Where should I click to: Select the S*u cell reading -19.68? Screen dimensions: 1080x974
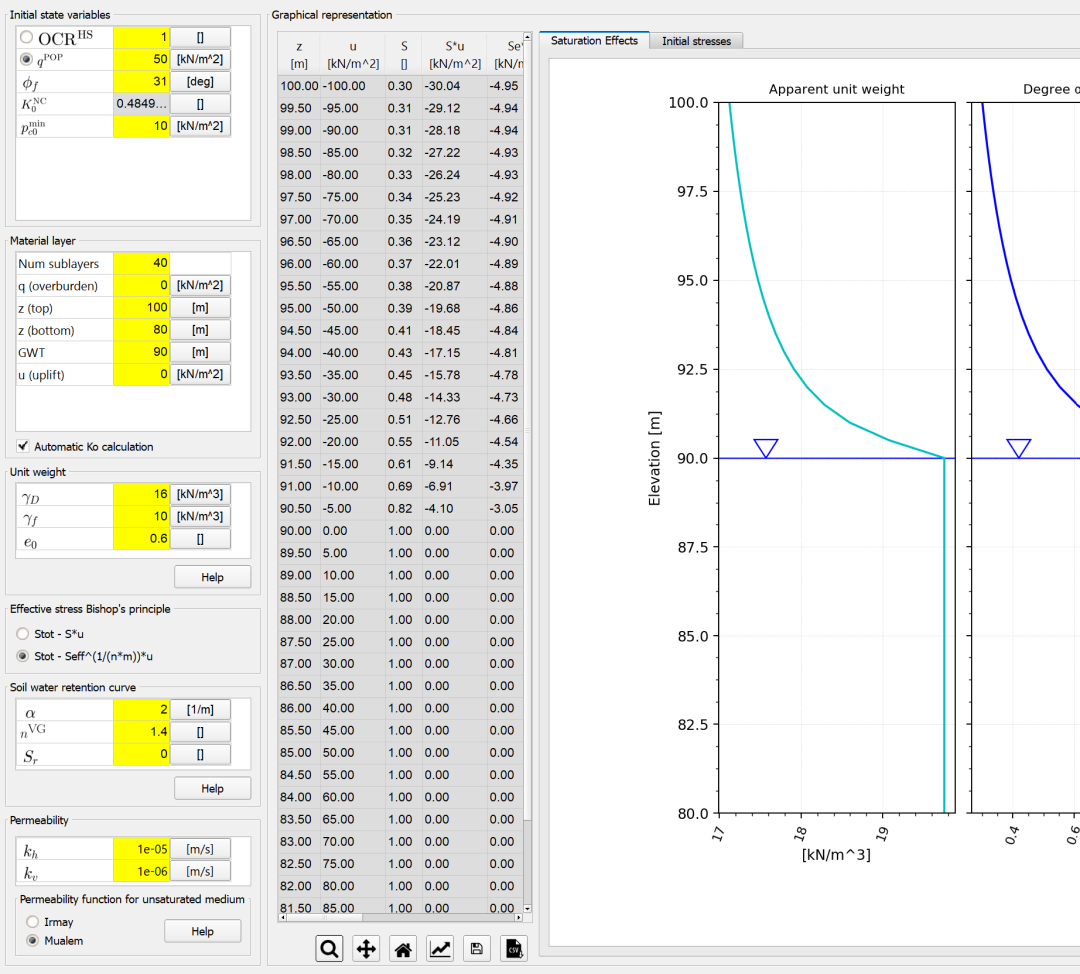pyautogui.click(x=455, y=308)
